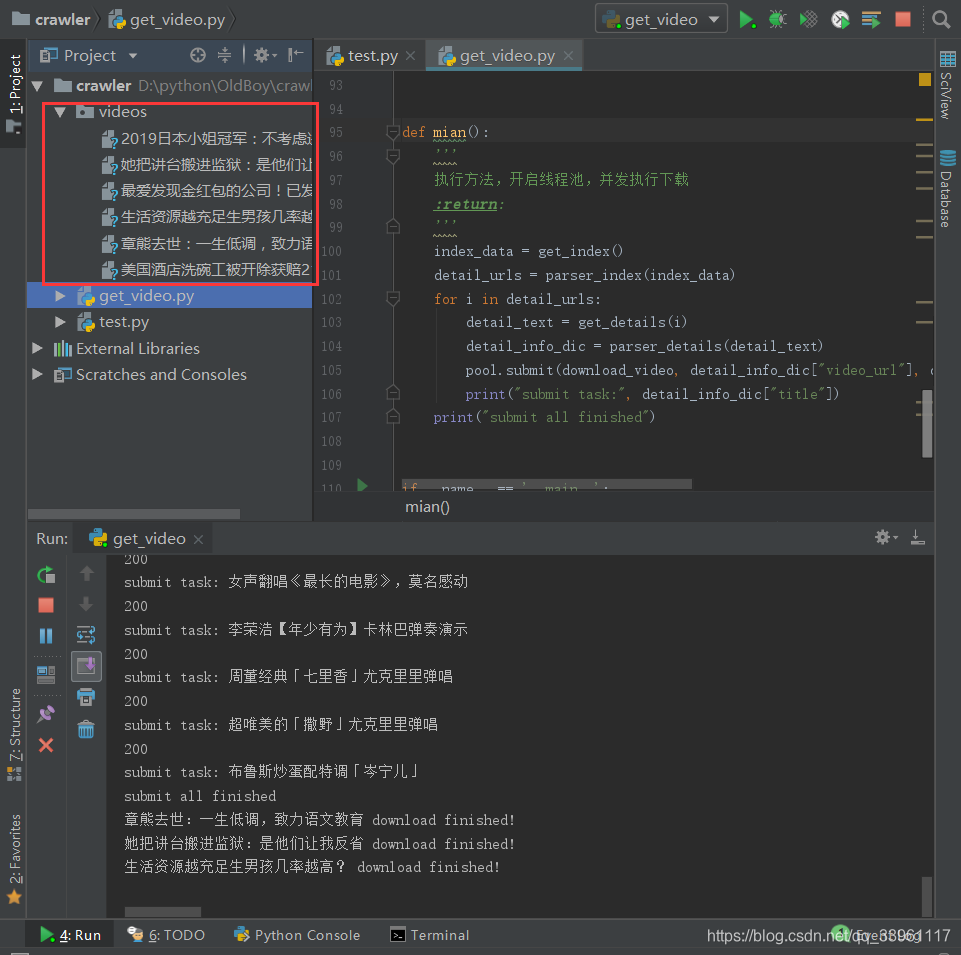
Task: Close Run panel with red X
Action: (x=46, y=745)
